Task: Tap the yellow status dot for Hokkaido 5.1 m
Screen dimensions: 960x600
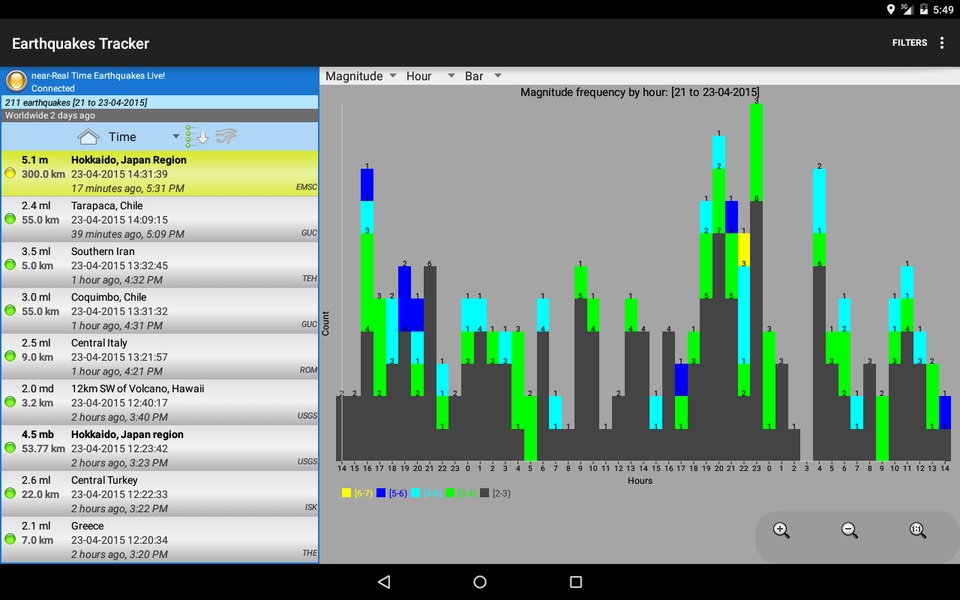Action: [x=10, y=173]
